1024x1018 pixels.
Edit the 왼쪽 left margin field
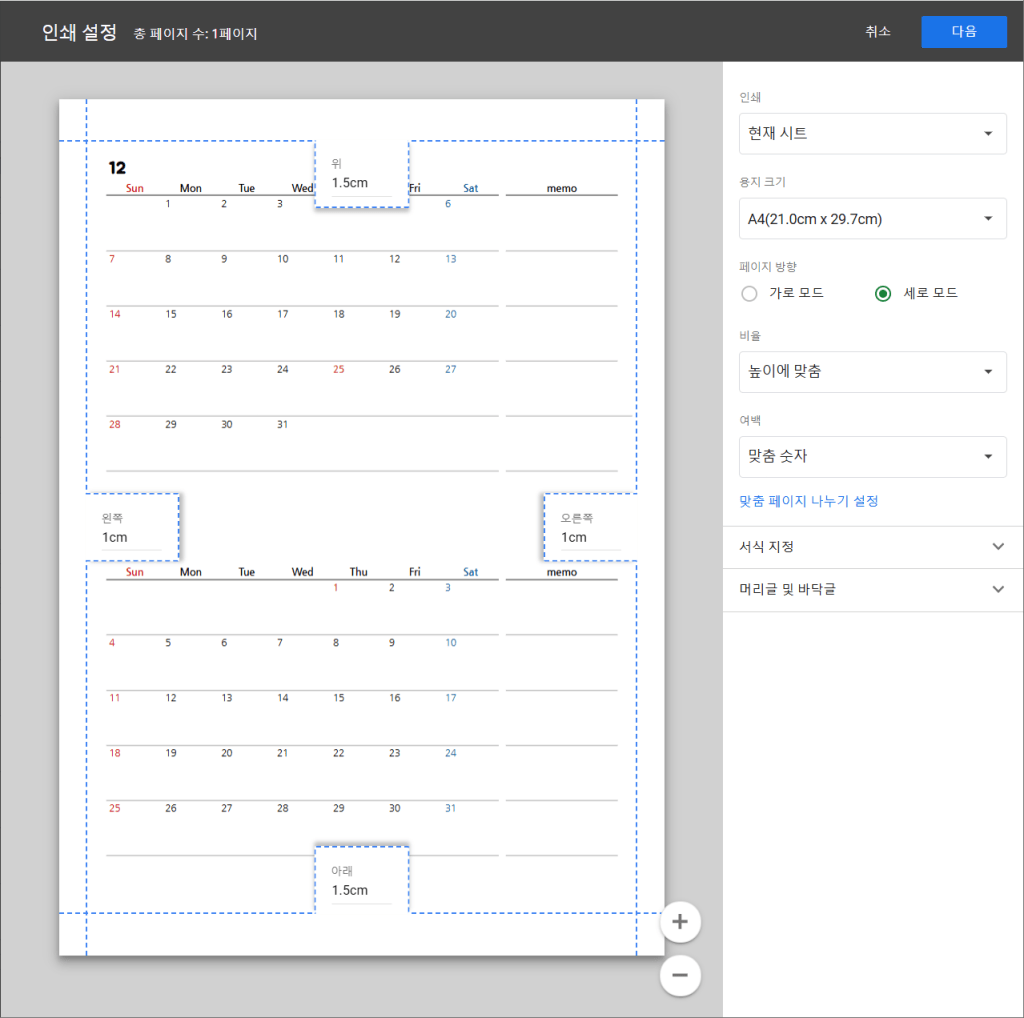pyautogui.click(x=130, y=537)
